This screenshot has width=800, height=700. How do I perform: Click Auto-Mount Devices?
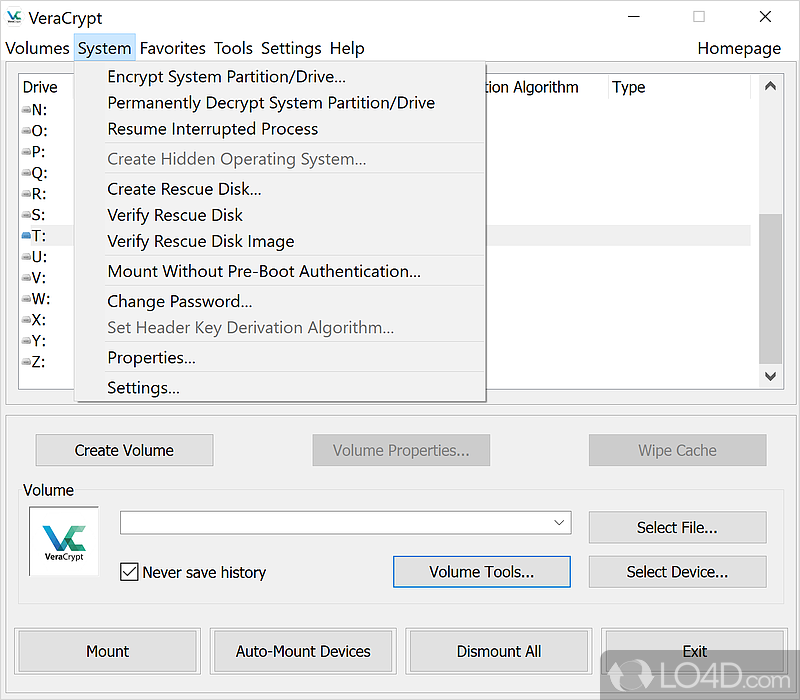(x=303, y=651)
